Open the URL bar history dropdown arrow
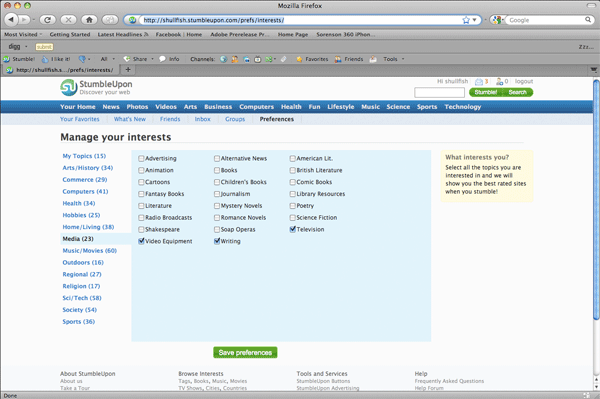This screenshot has width=600, height=399. pos(474,20)
